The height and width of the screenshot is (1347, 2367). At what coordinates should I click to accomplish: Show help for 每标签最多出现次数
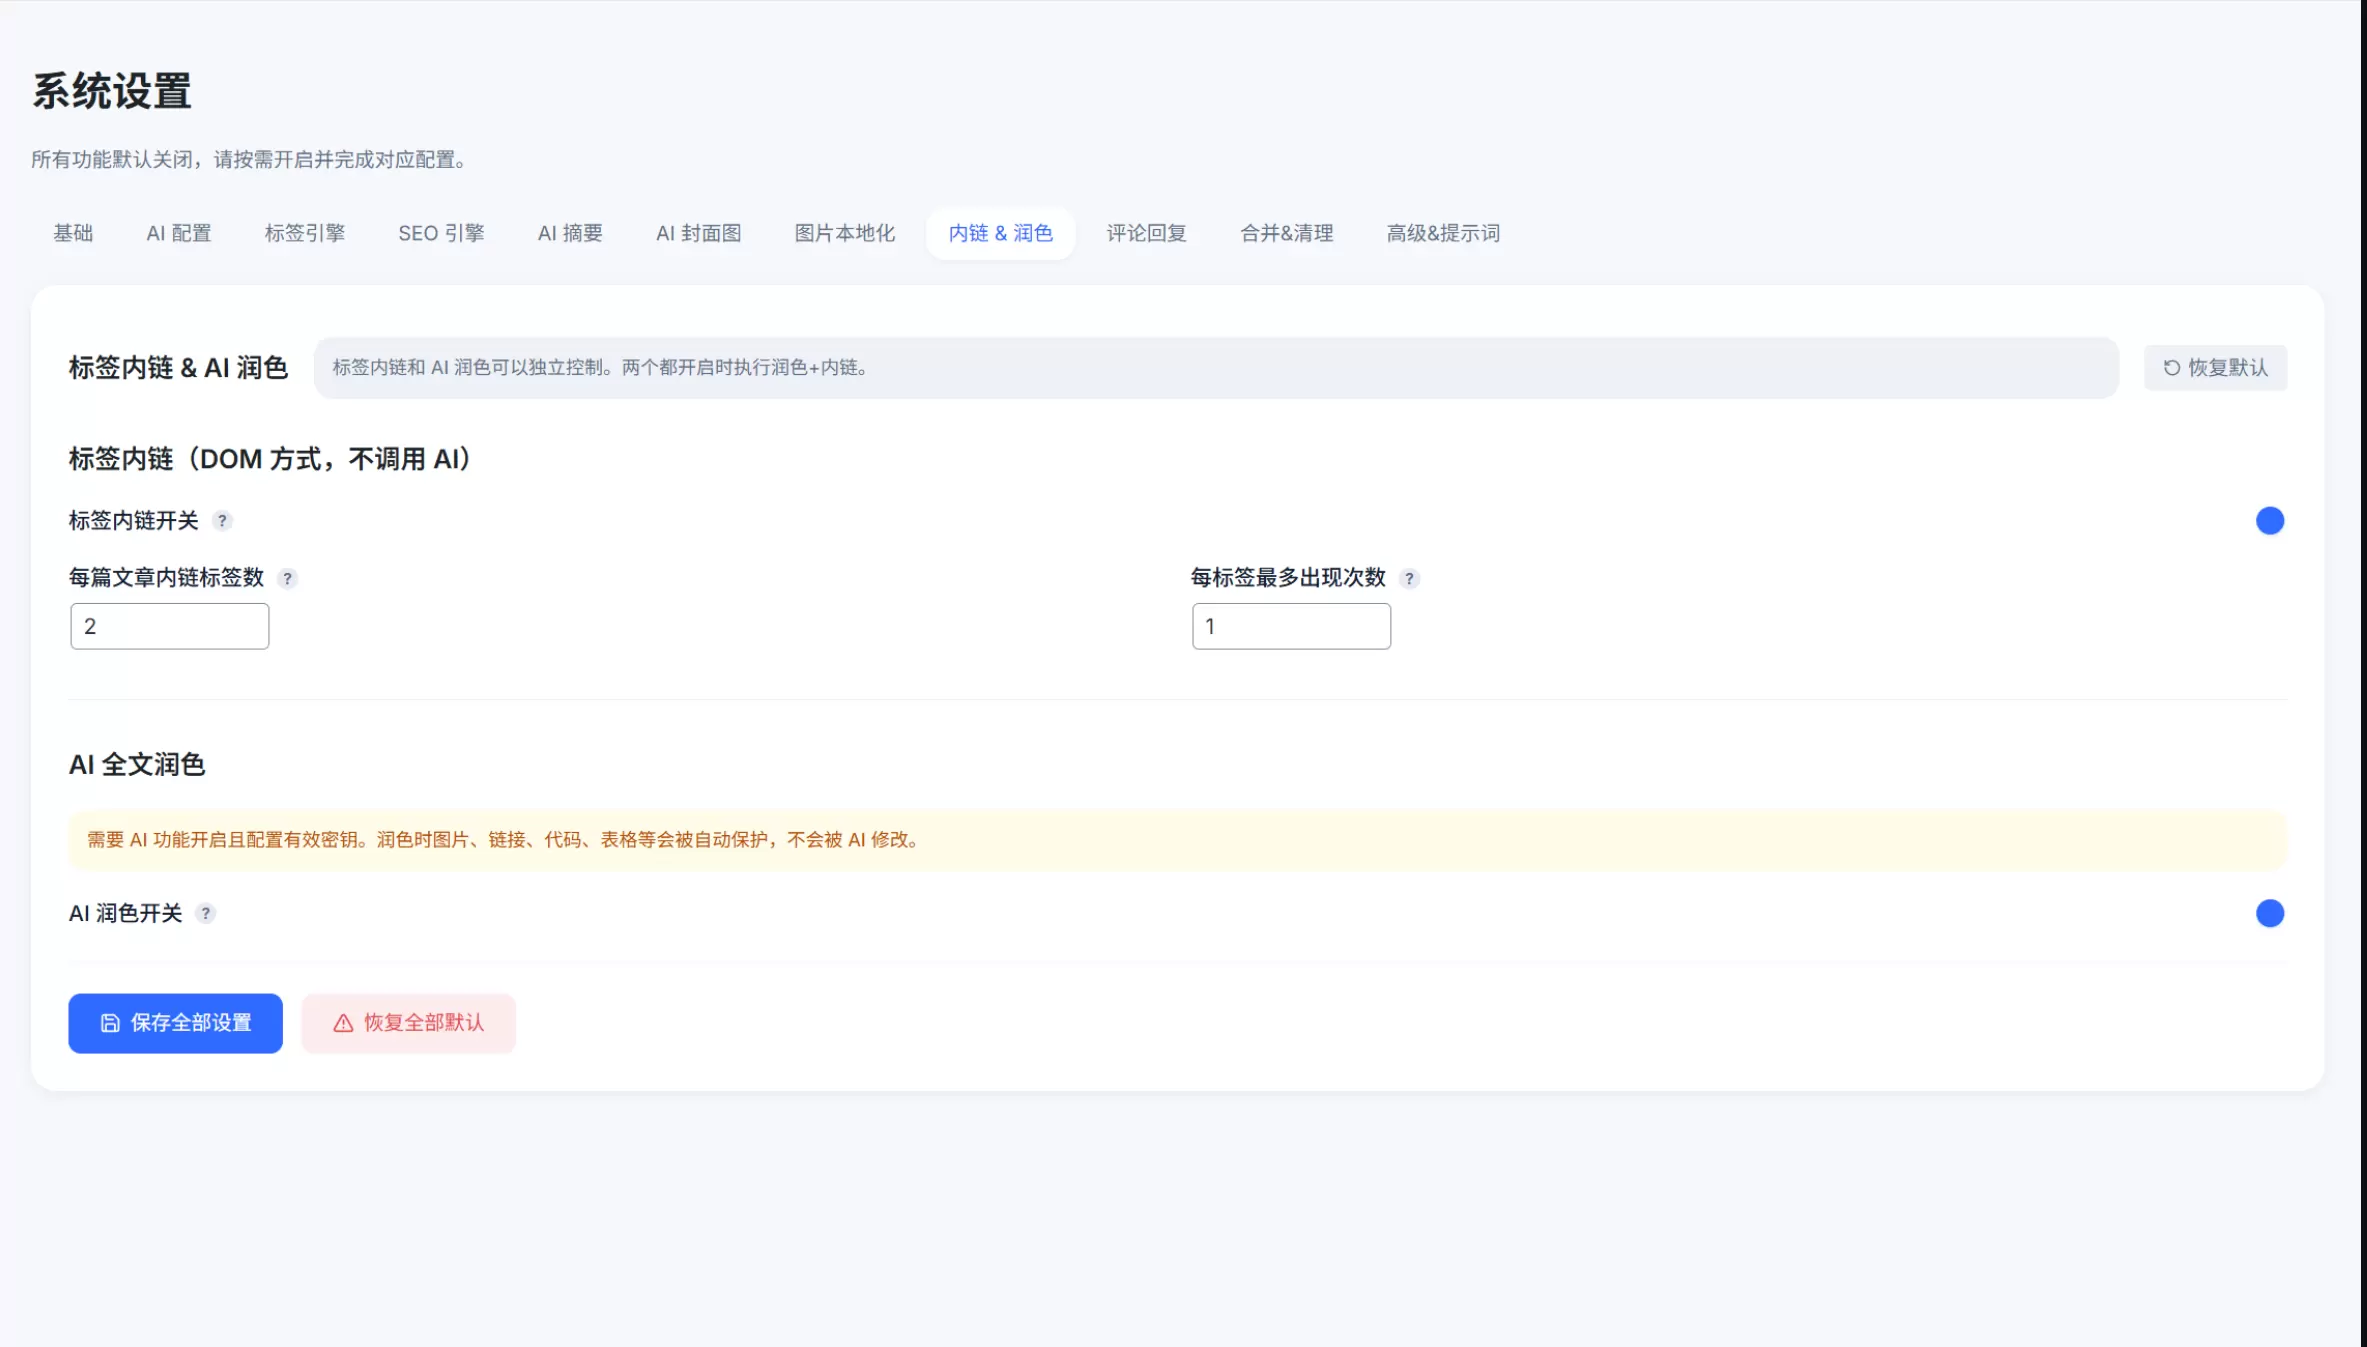click(x=1409, y=578)
